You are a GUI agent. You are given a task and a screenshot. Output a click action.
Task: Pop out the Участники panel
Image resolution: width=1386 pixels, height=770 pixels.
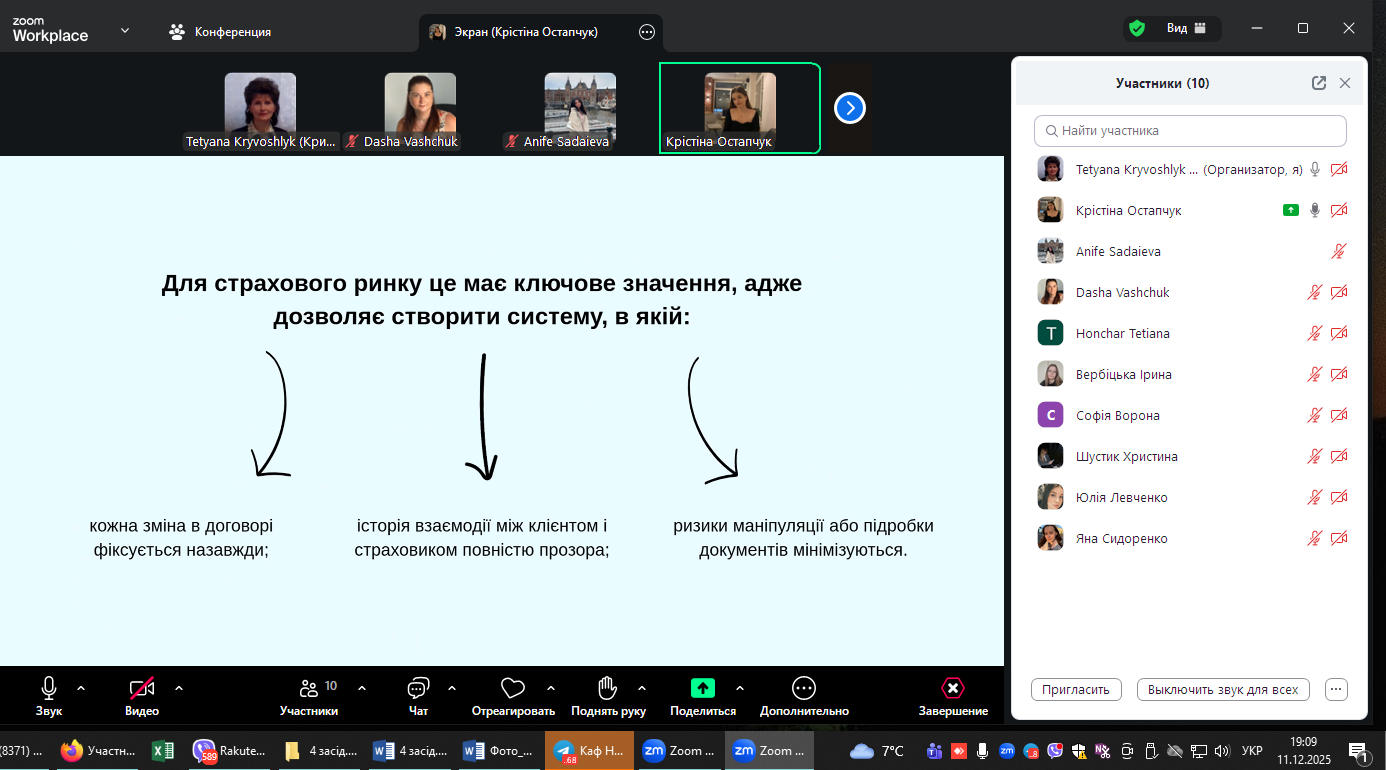click(1319, 84)
